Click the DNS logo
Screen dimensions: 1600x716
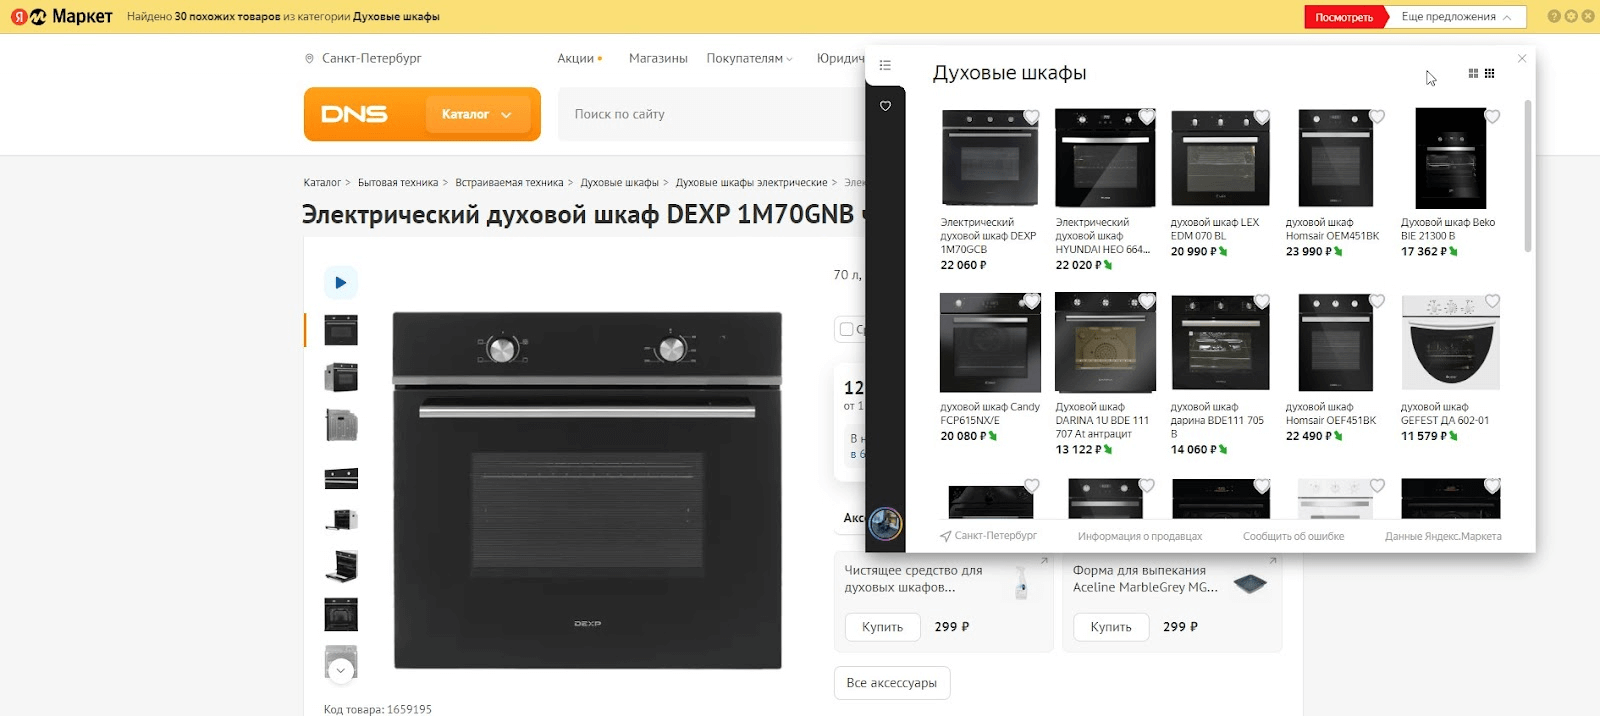click(x=355, y=114)
